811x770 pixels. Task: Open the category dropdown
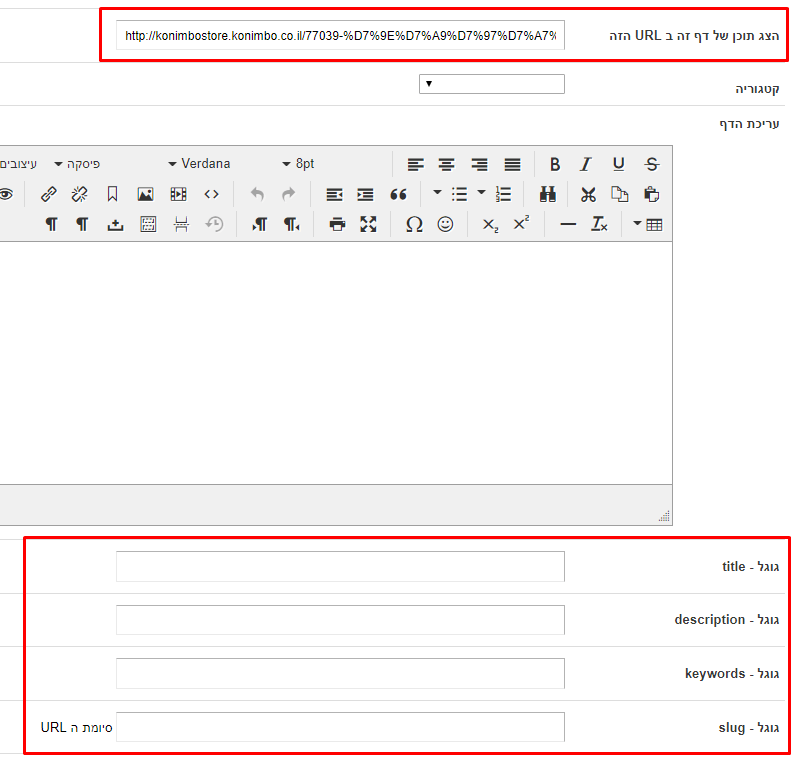pos(491,84)
